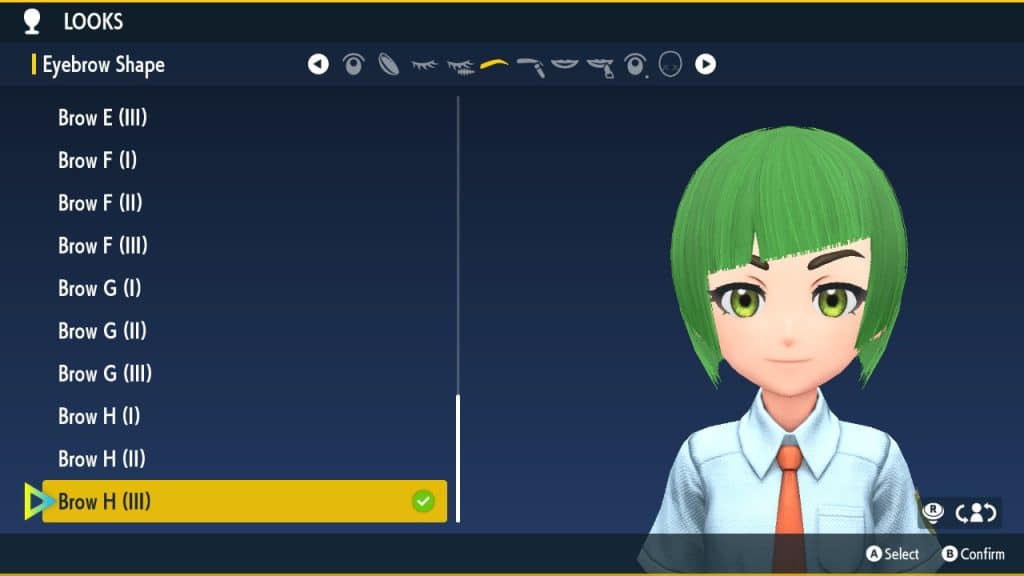Choose Brow G (I) eyebrow shape
This screenshot has width=1024, height=576.
click(99, 288)
